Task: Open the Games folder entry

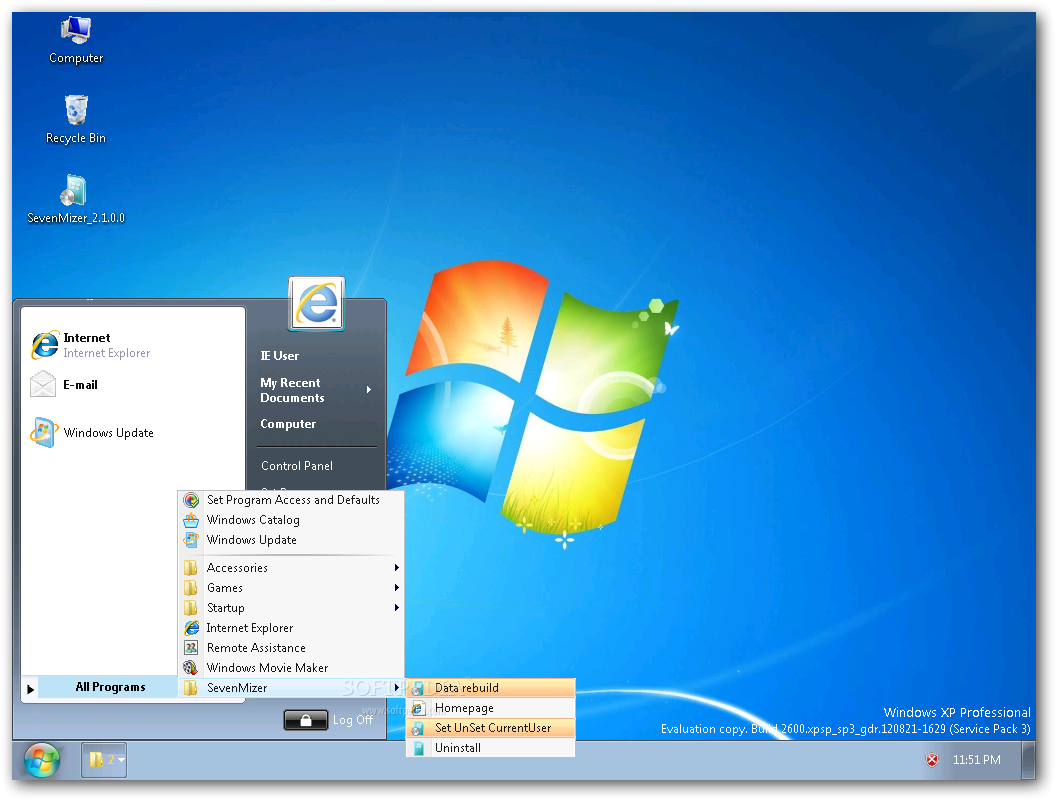Action: (291, 588)
